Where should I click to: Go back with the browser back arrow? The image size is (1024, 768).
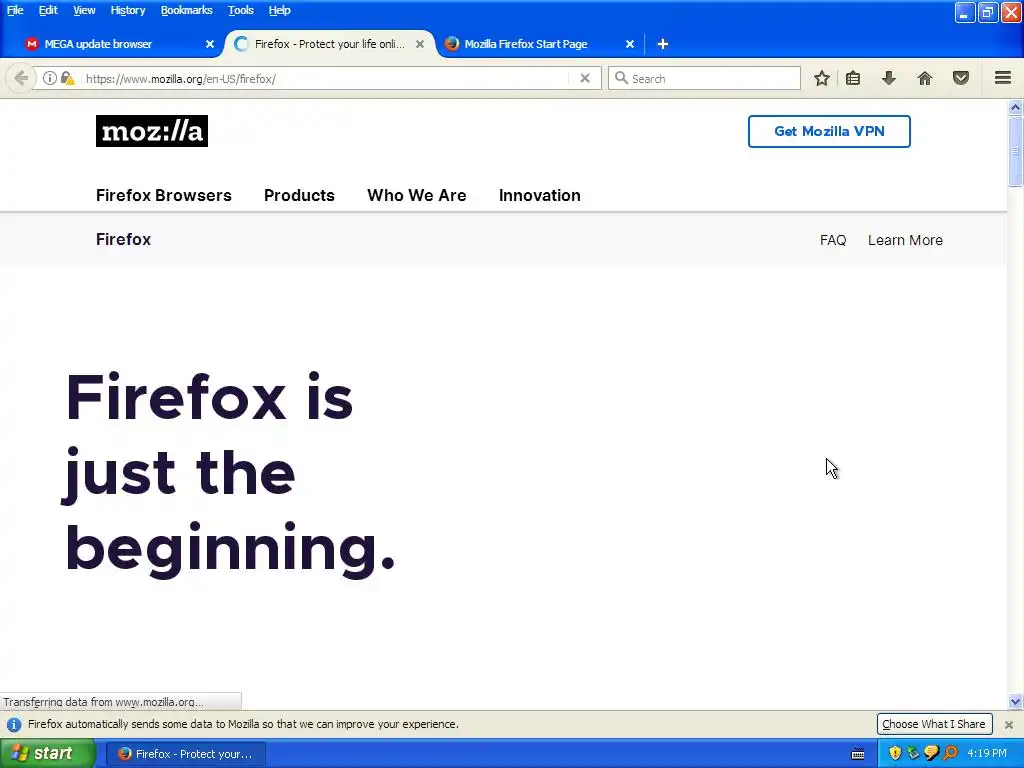[21, 78]
